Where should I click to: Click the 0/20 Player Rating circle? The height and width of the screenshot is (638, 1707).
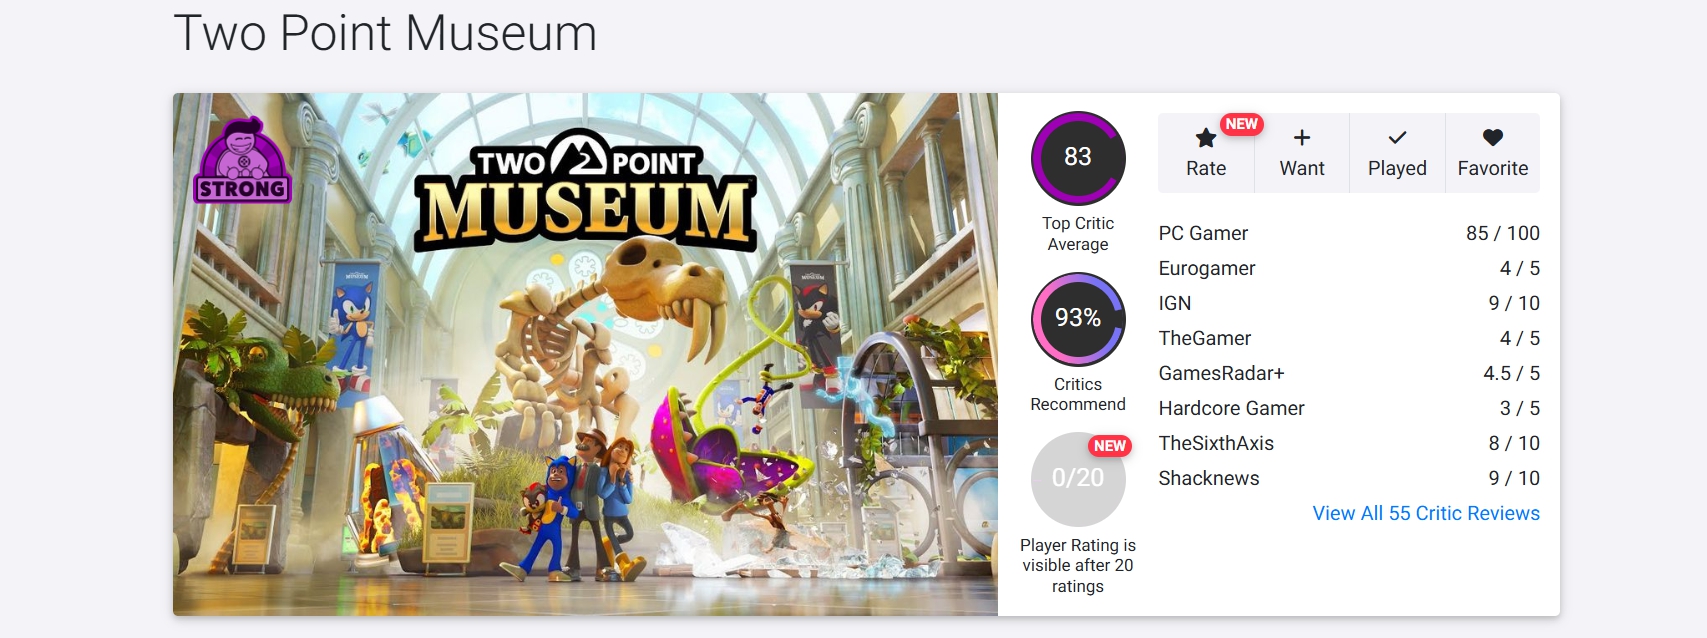(1078, 479)
